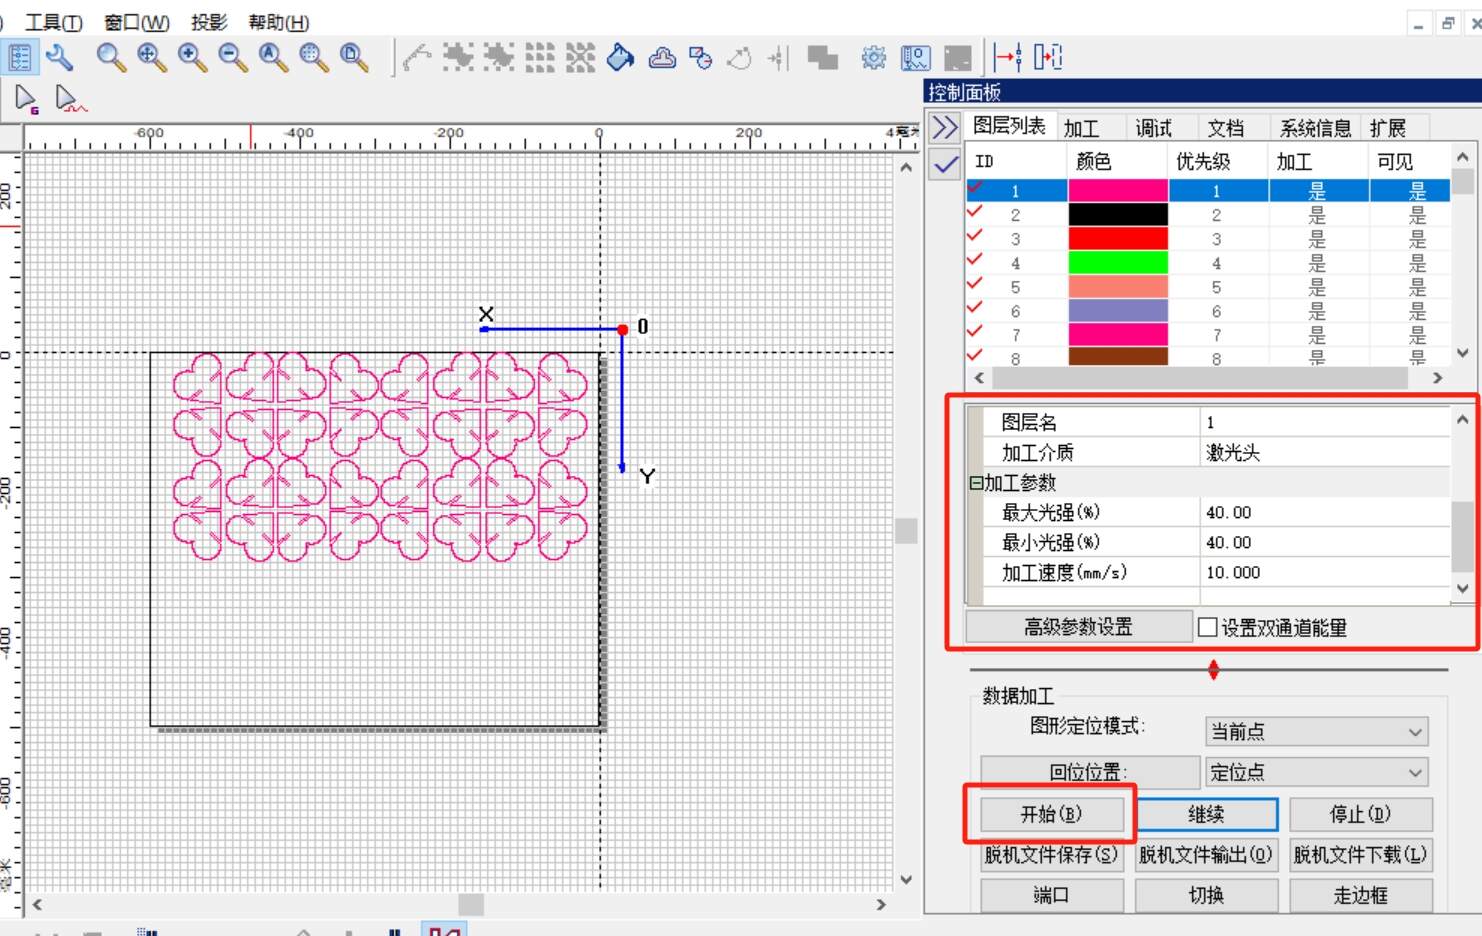
Task: Click the monitor preview icon next to gear
Action: coord(915,58)
